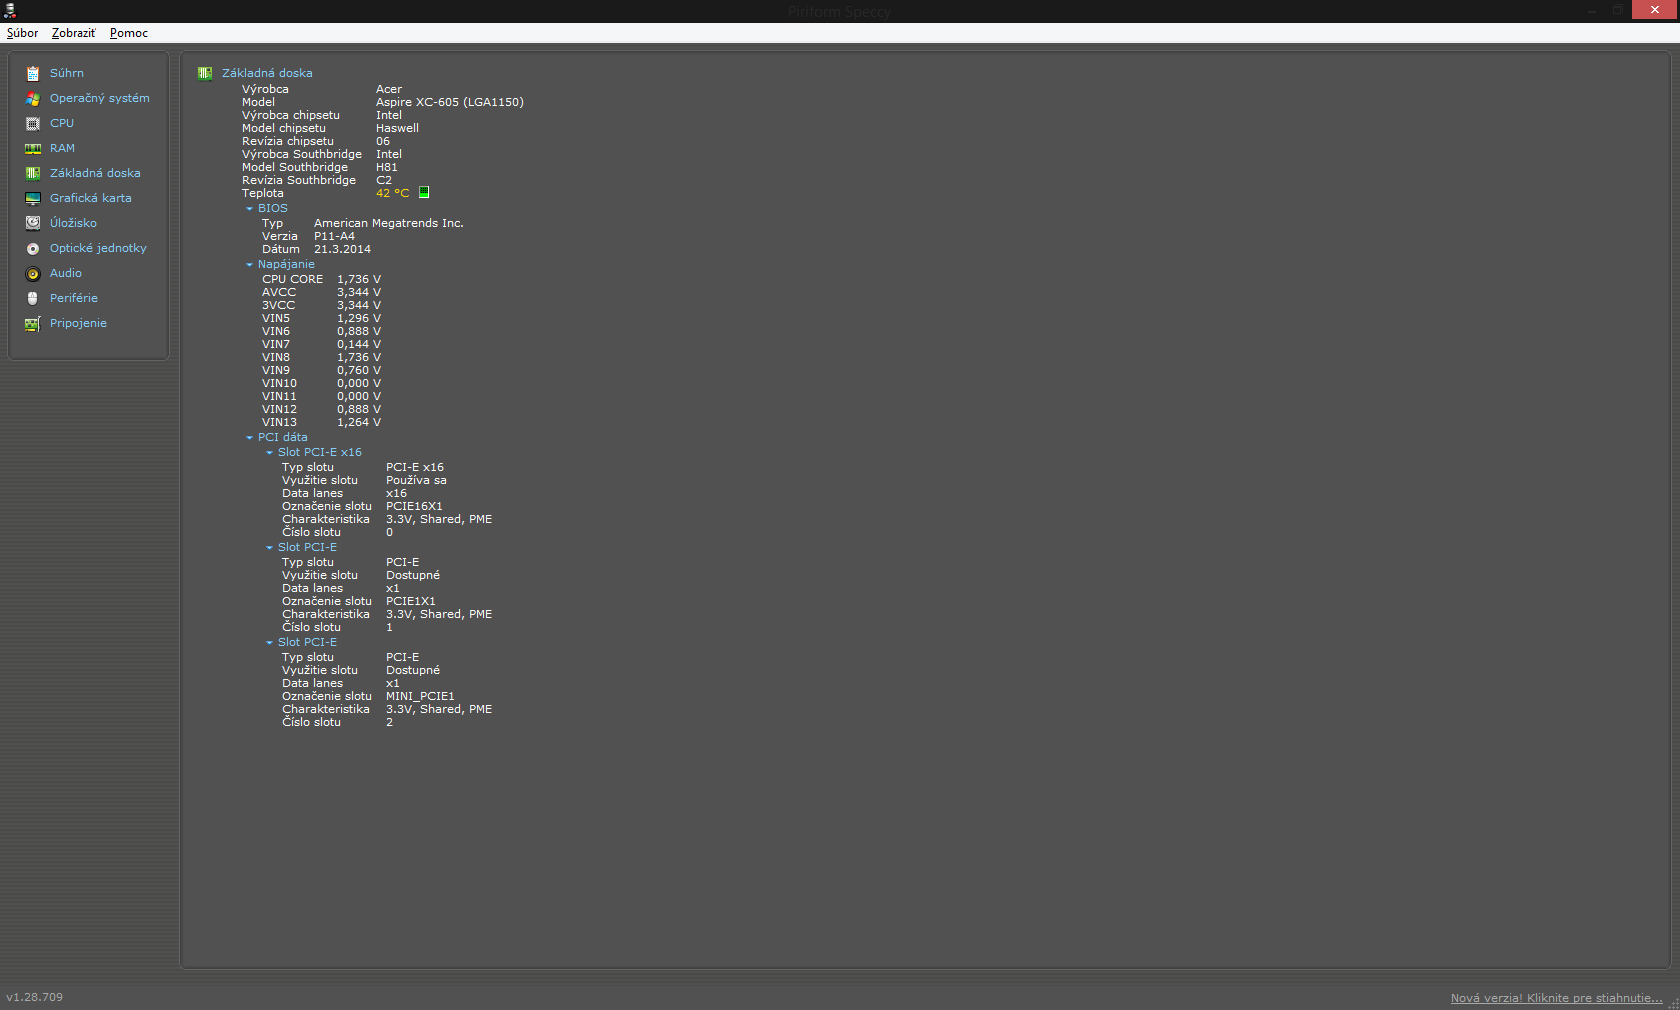Switch to the Operačný systém section

coord(100,98)
